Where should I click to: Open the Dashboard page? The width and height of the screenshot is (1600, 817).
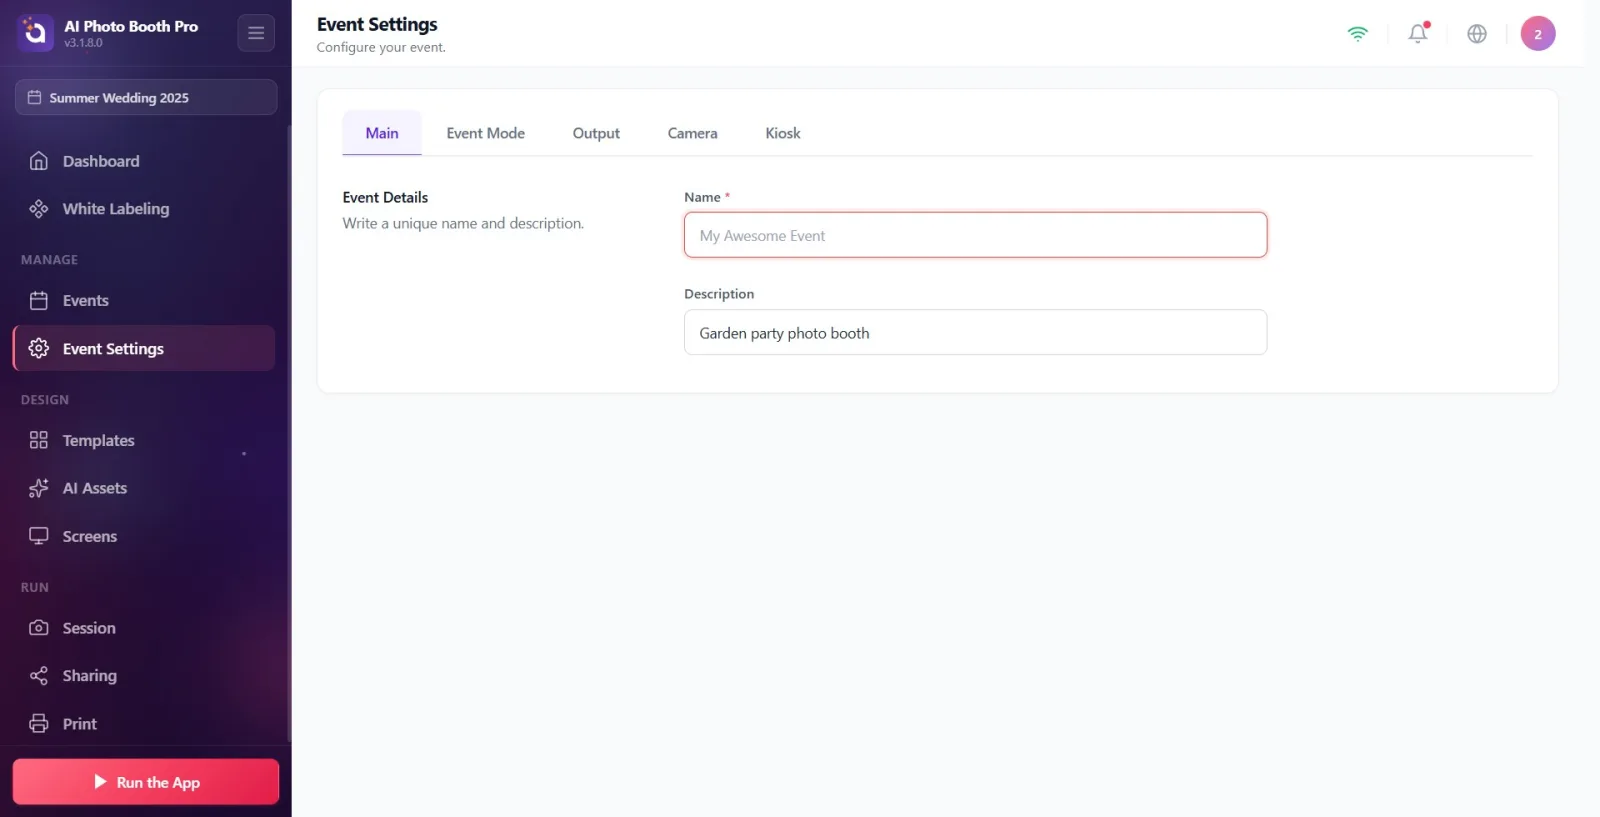[x=144, y=161]
